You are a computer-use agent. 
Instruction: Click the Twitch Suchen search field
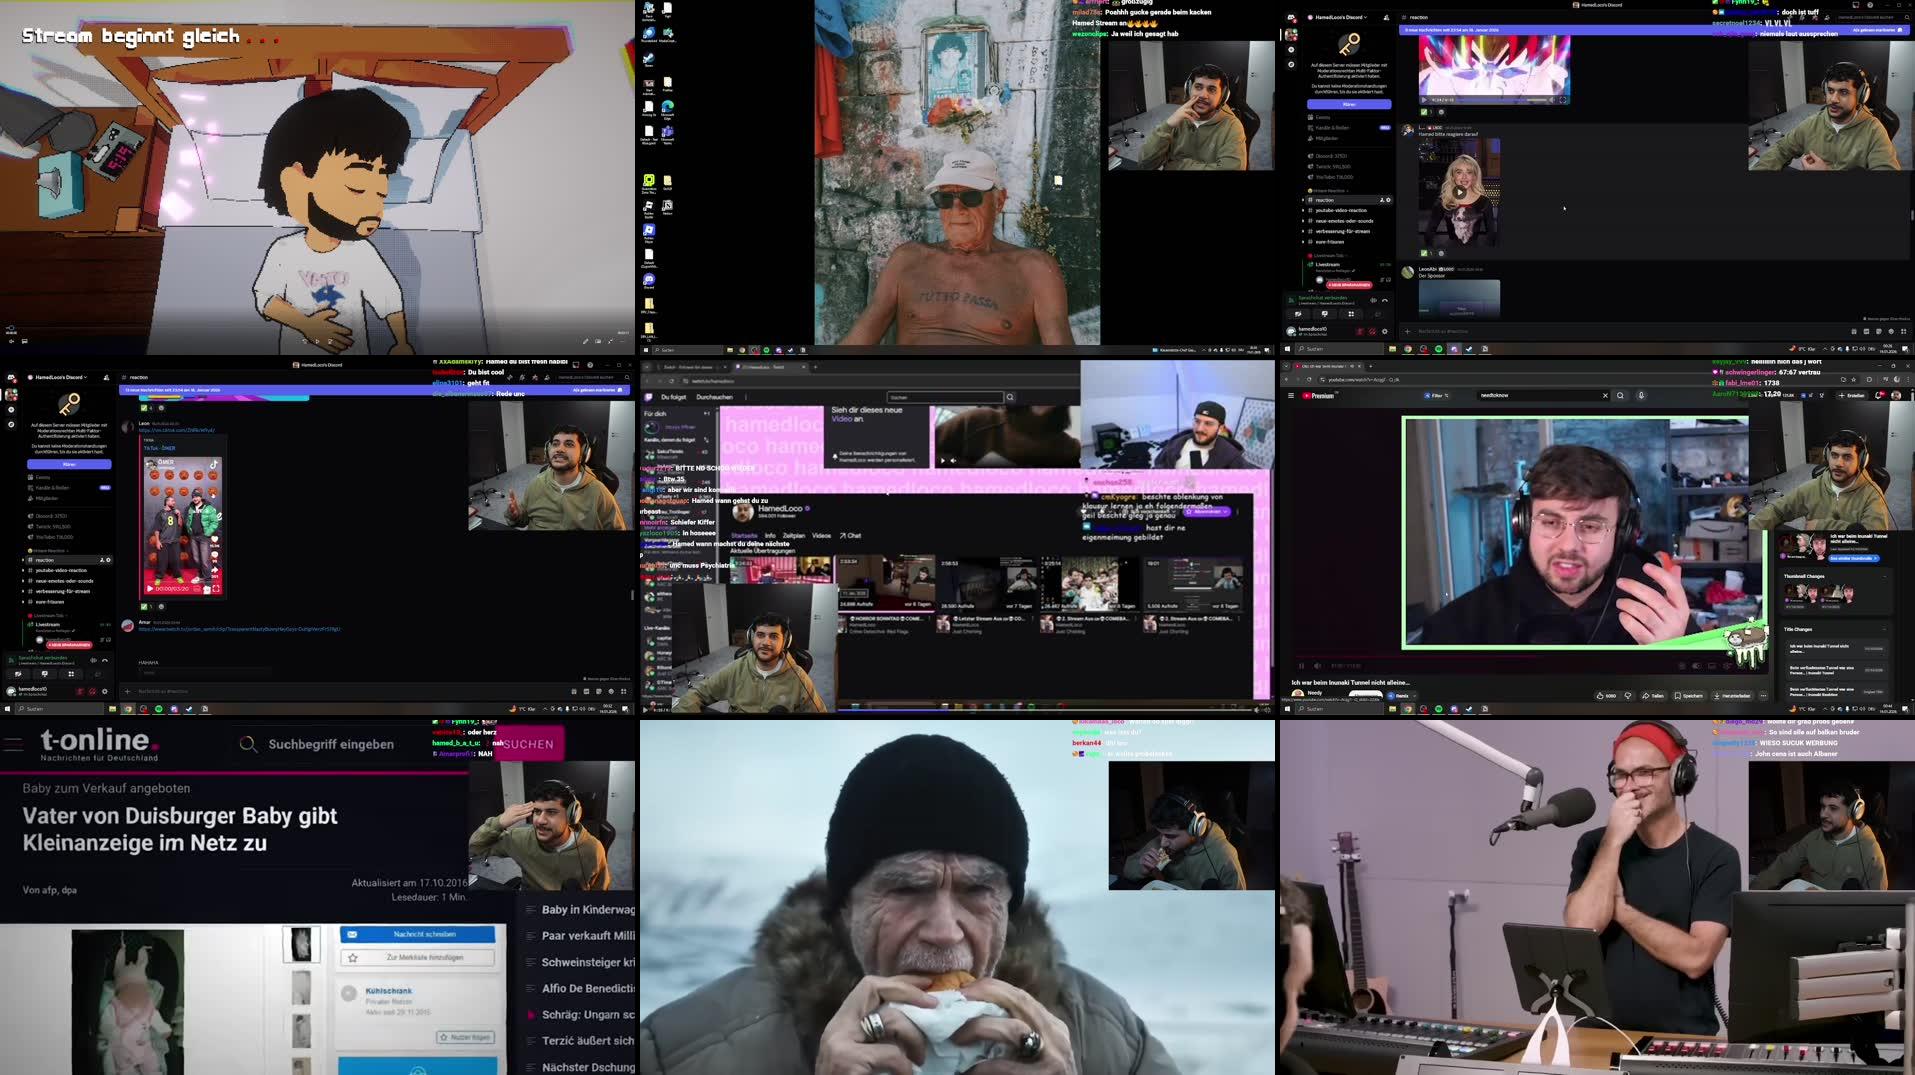click(x=944, y=397)
